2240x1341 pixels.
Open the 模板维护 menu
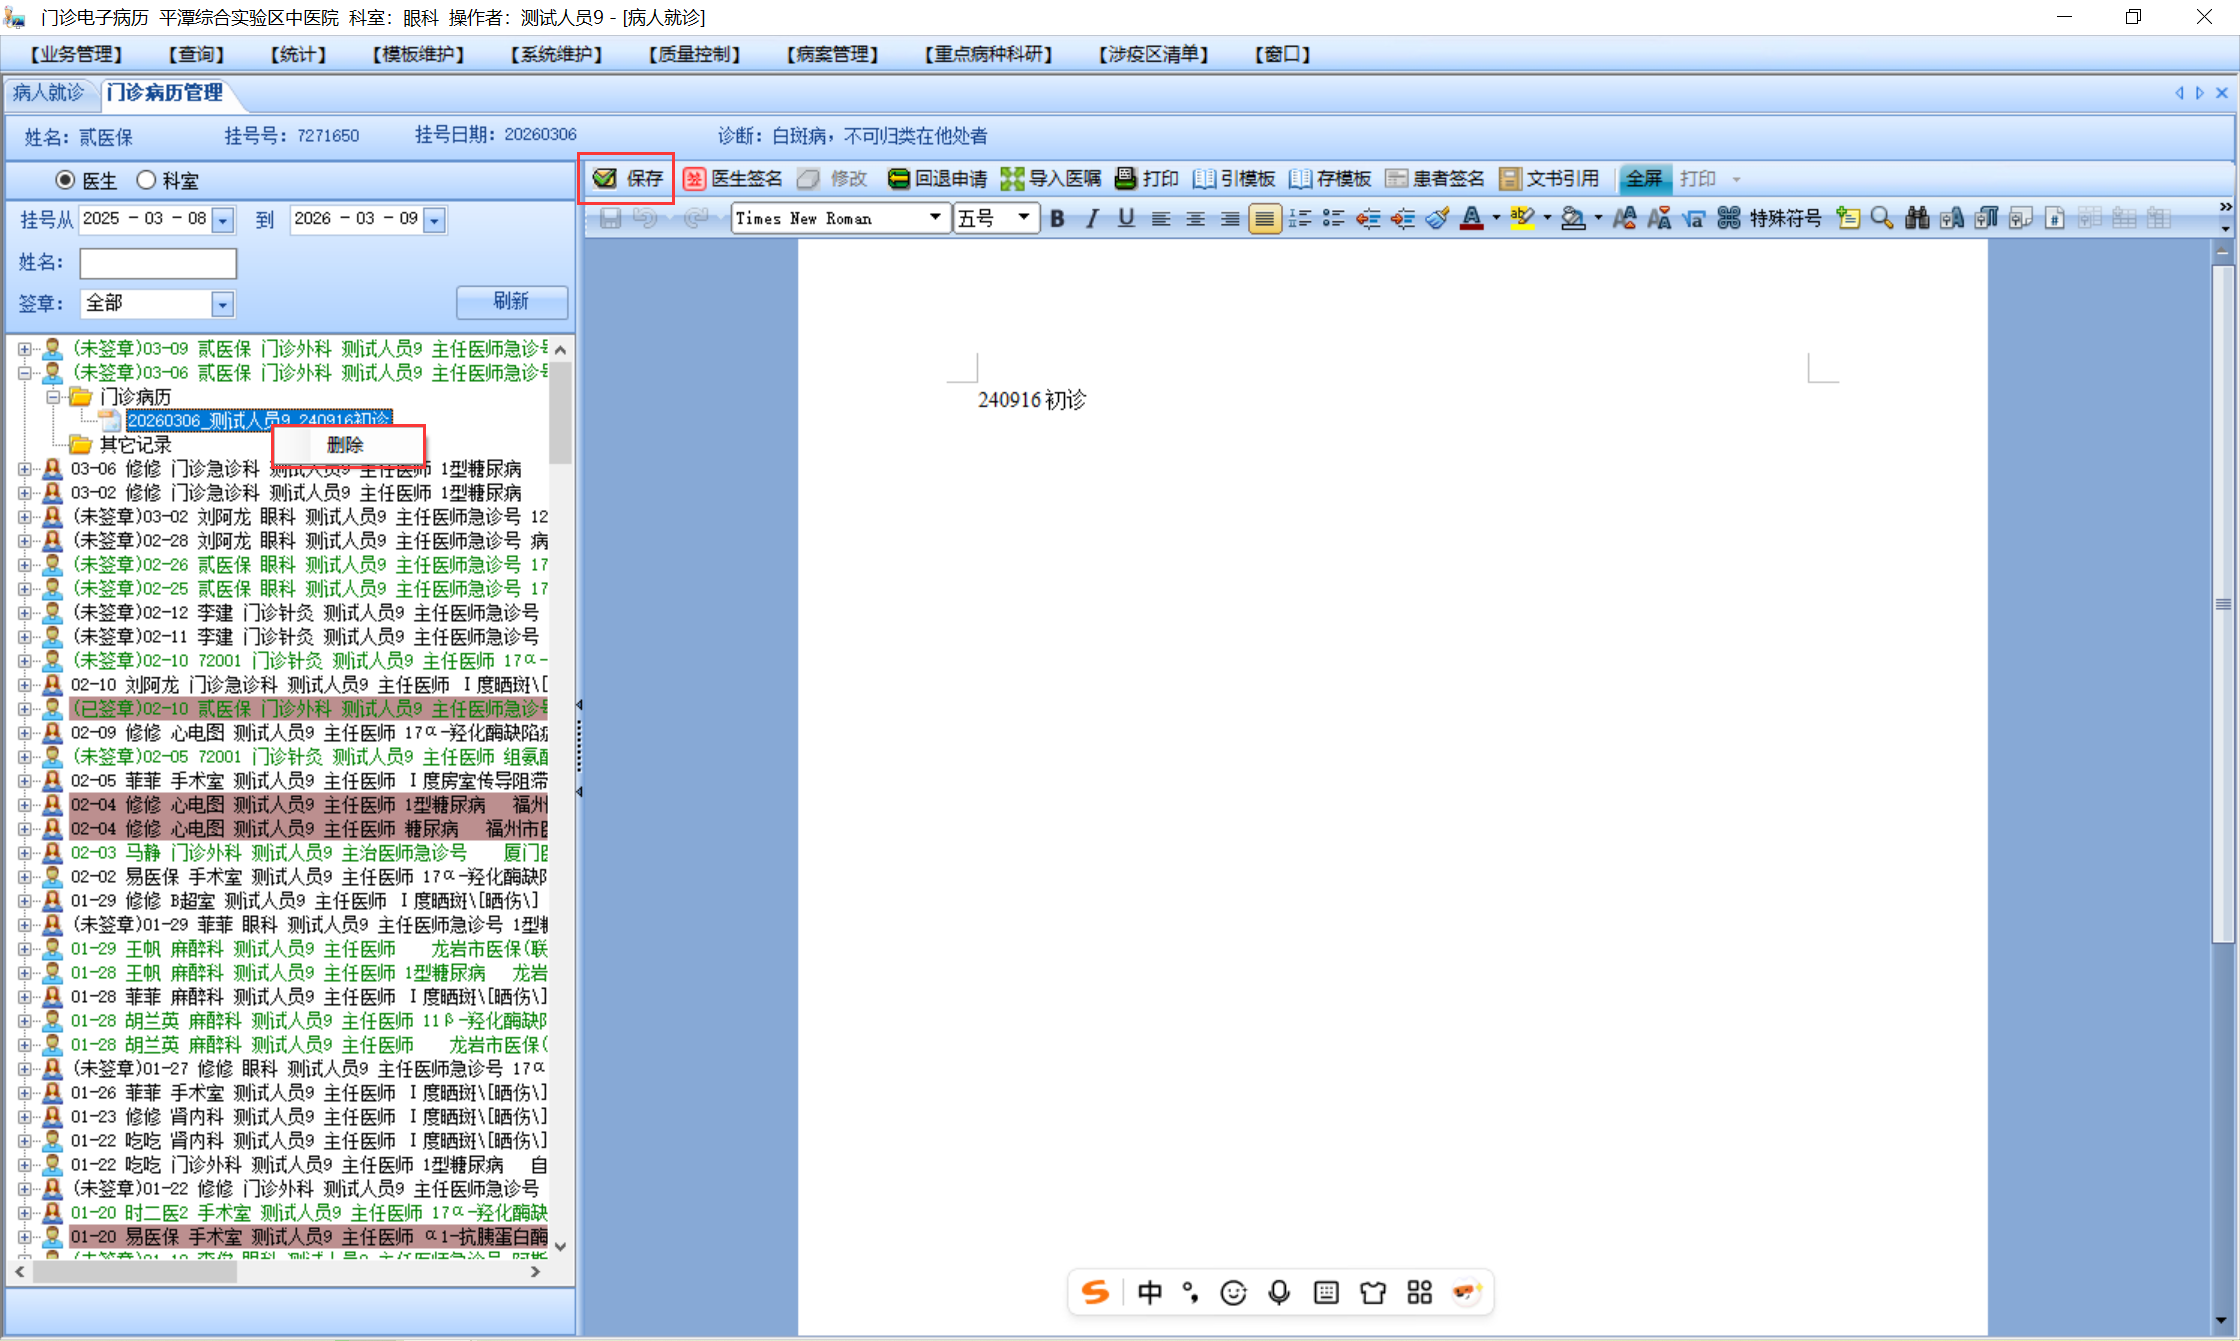(418, 54)
